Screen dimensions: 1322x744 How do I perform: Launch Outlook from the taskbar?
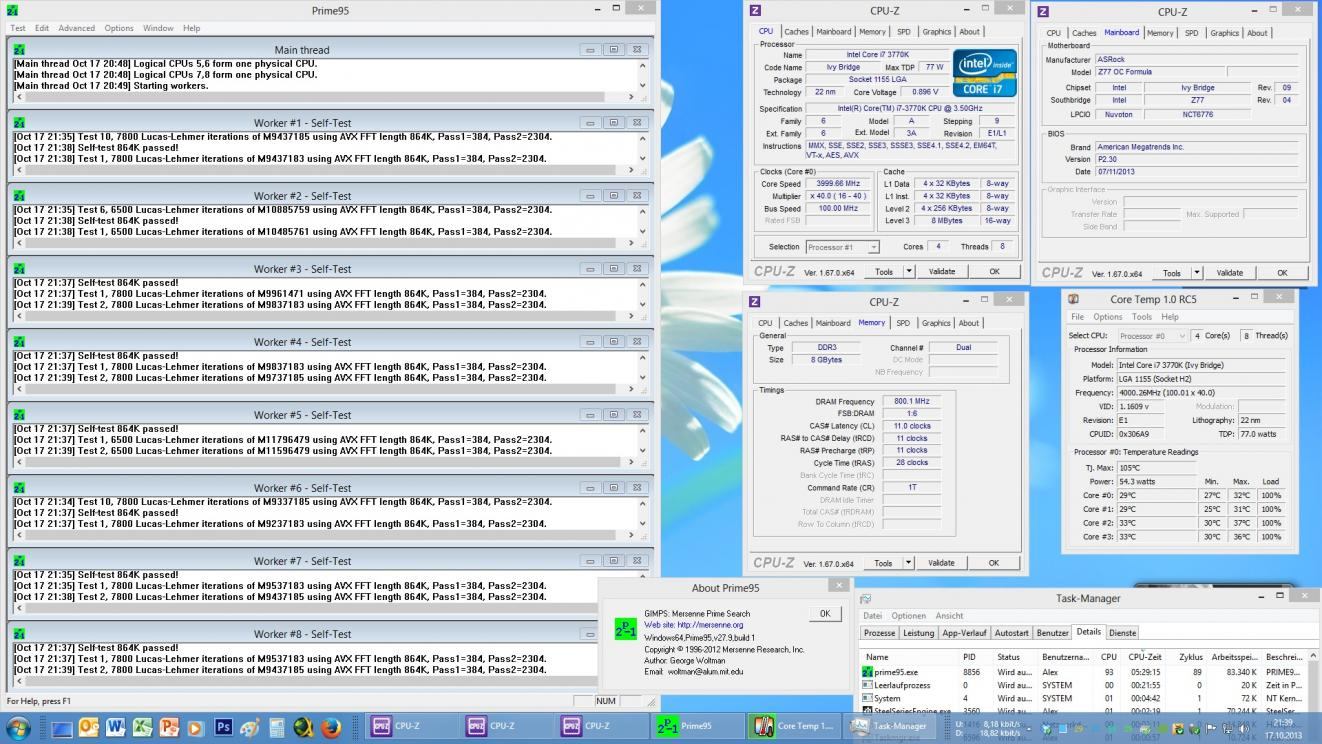click(88, 727)
